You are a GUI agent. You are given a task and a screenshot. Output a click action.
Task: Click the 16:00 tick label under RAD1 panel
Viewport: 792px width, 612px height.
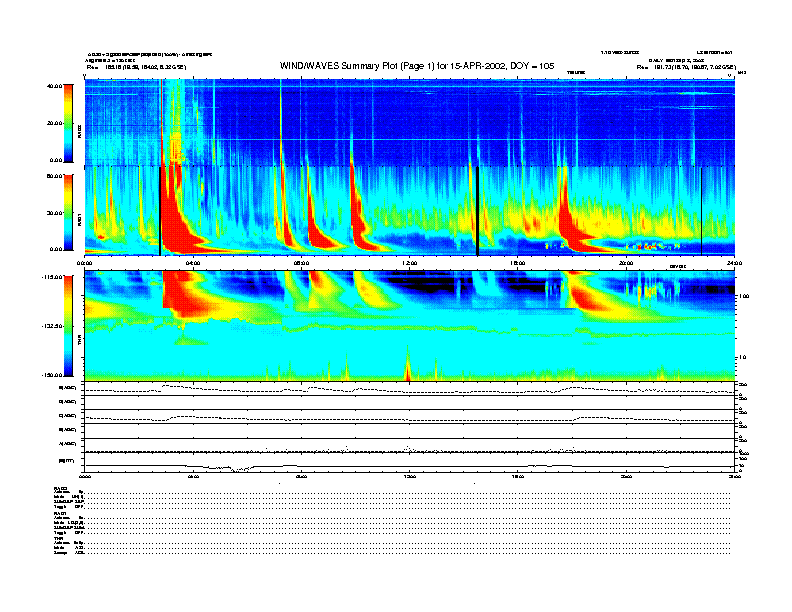tap(518, 263)
